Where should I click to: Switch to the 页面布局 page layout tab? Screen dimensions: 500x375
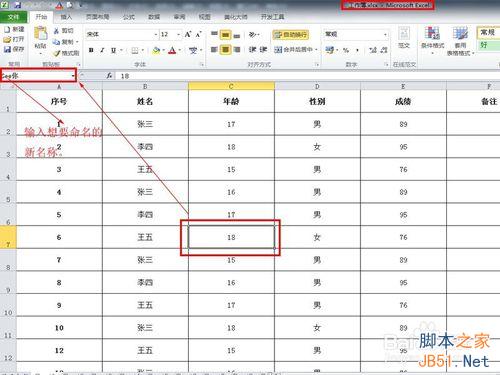click(98, 17)
